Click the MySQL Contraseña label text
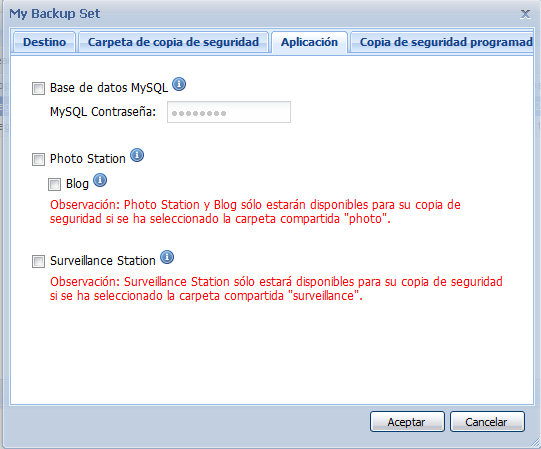Viewport: 541px width, 449px height. (x=103, y=112)
